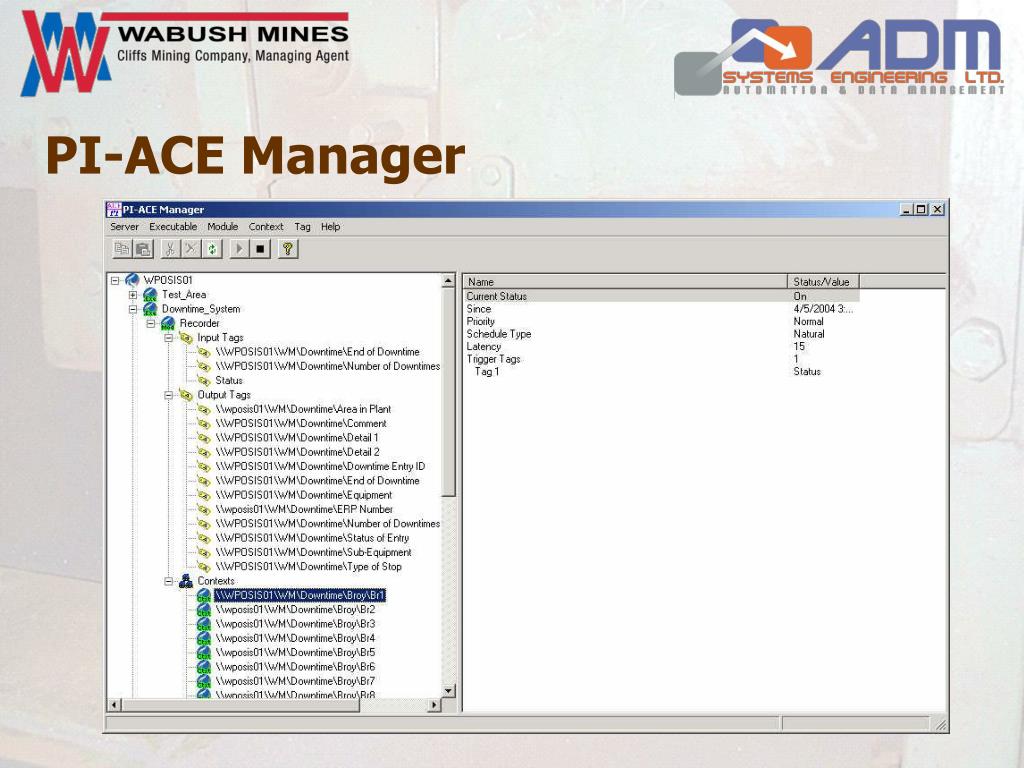
Task: Click the Status input tag icon
Action: pyautogui.click(x=204, y=381)
